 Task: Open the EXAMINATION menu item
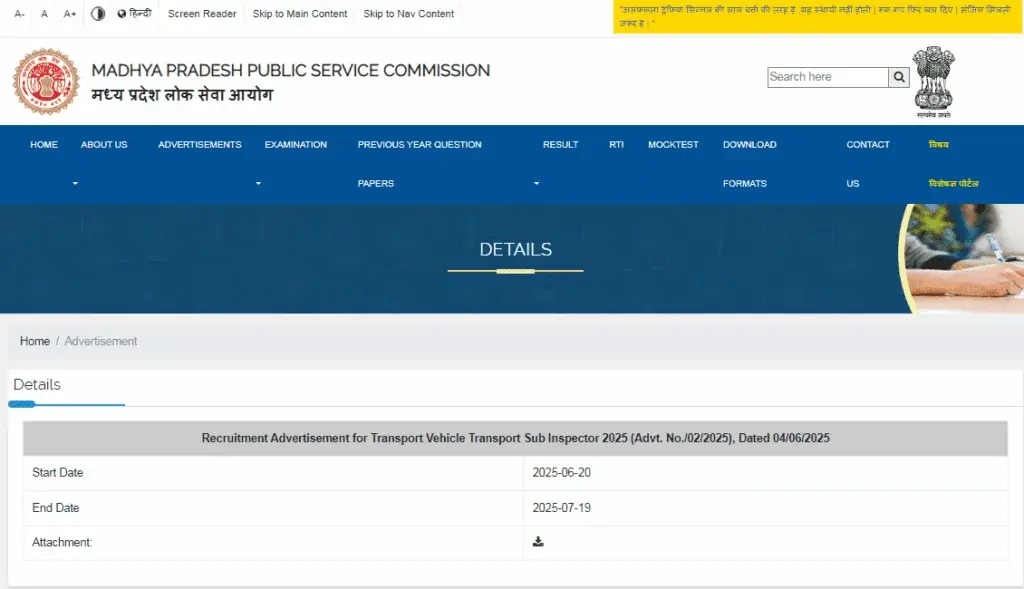point(296,144)
